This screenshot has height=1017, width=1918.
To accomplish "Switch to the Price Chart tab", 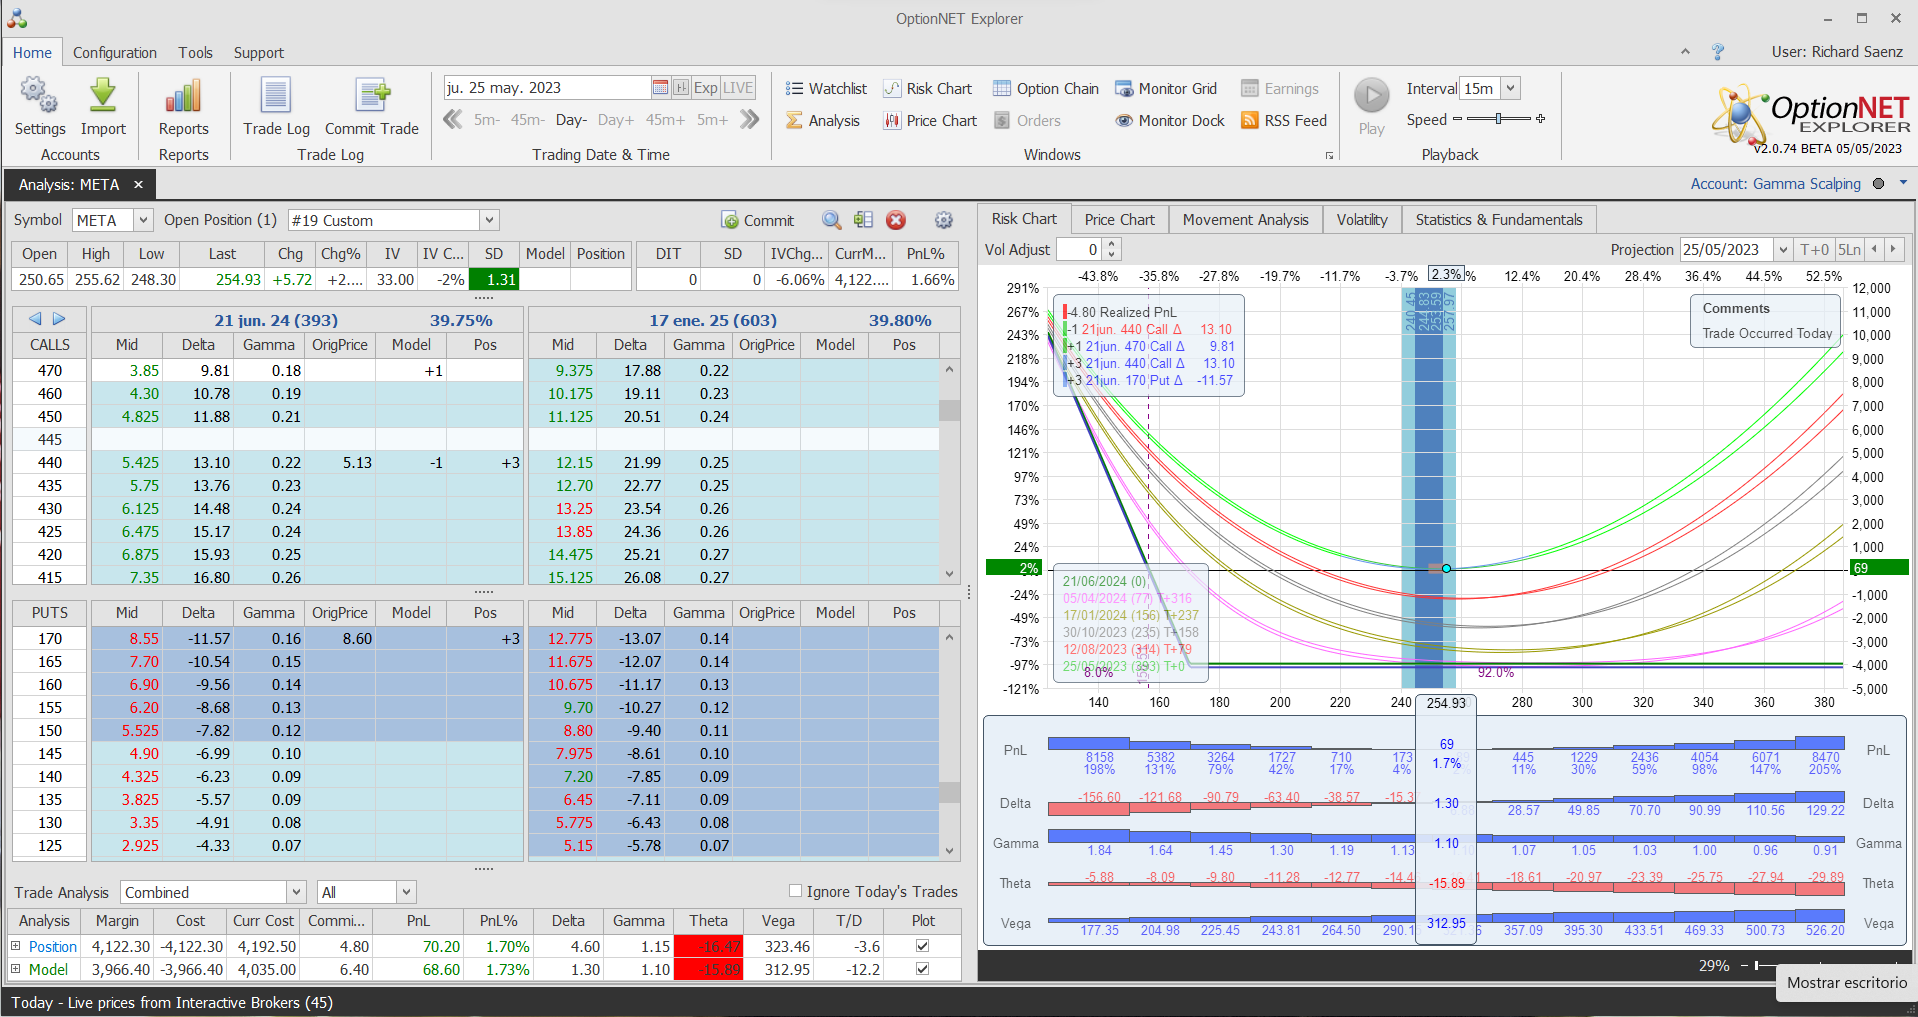I will (x=1120, y=220).
